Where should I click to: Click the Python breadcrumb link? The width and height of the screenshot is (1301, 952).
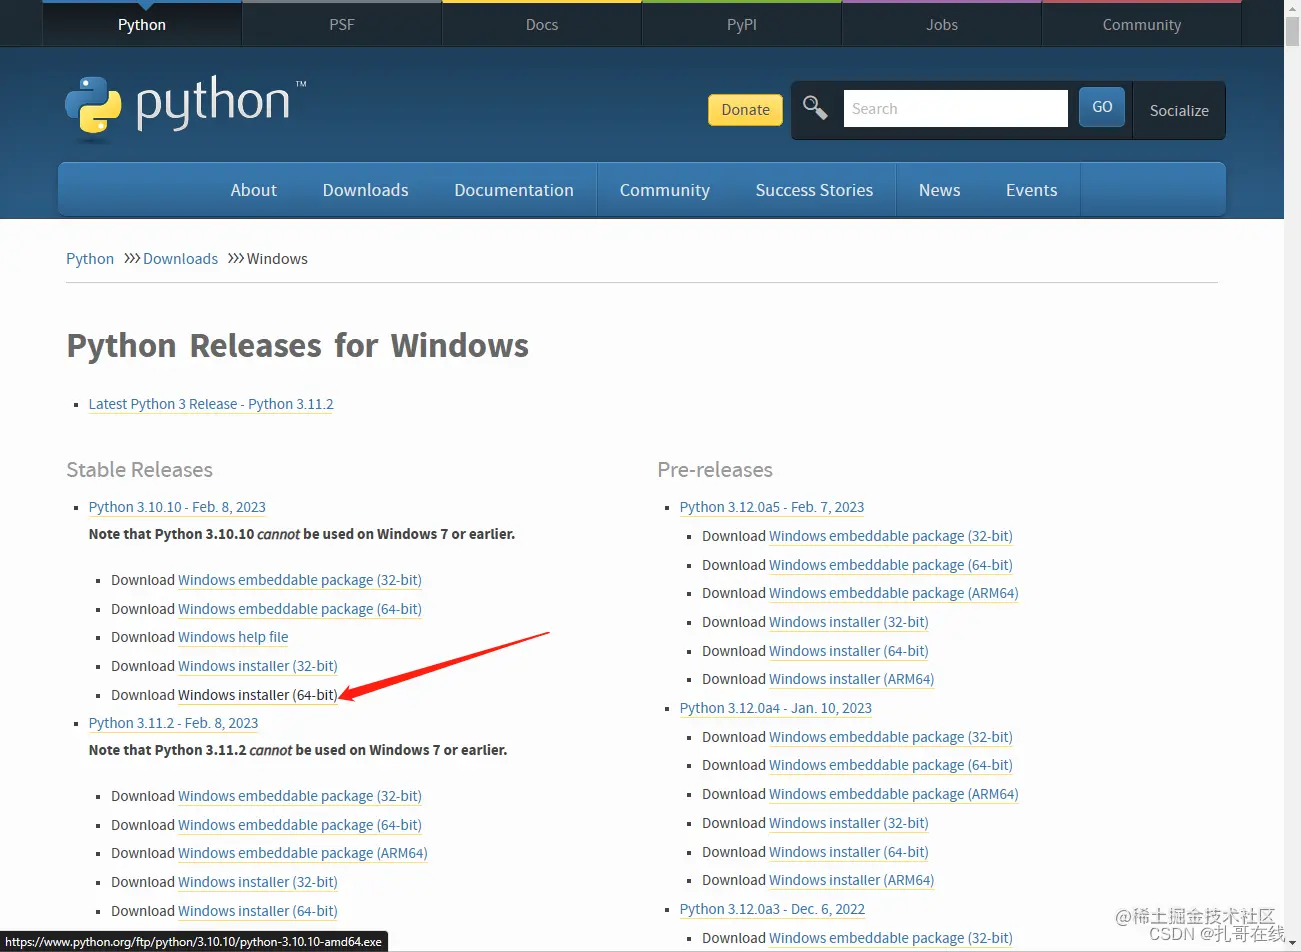tap(90, 259)
